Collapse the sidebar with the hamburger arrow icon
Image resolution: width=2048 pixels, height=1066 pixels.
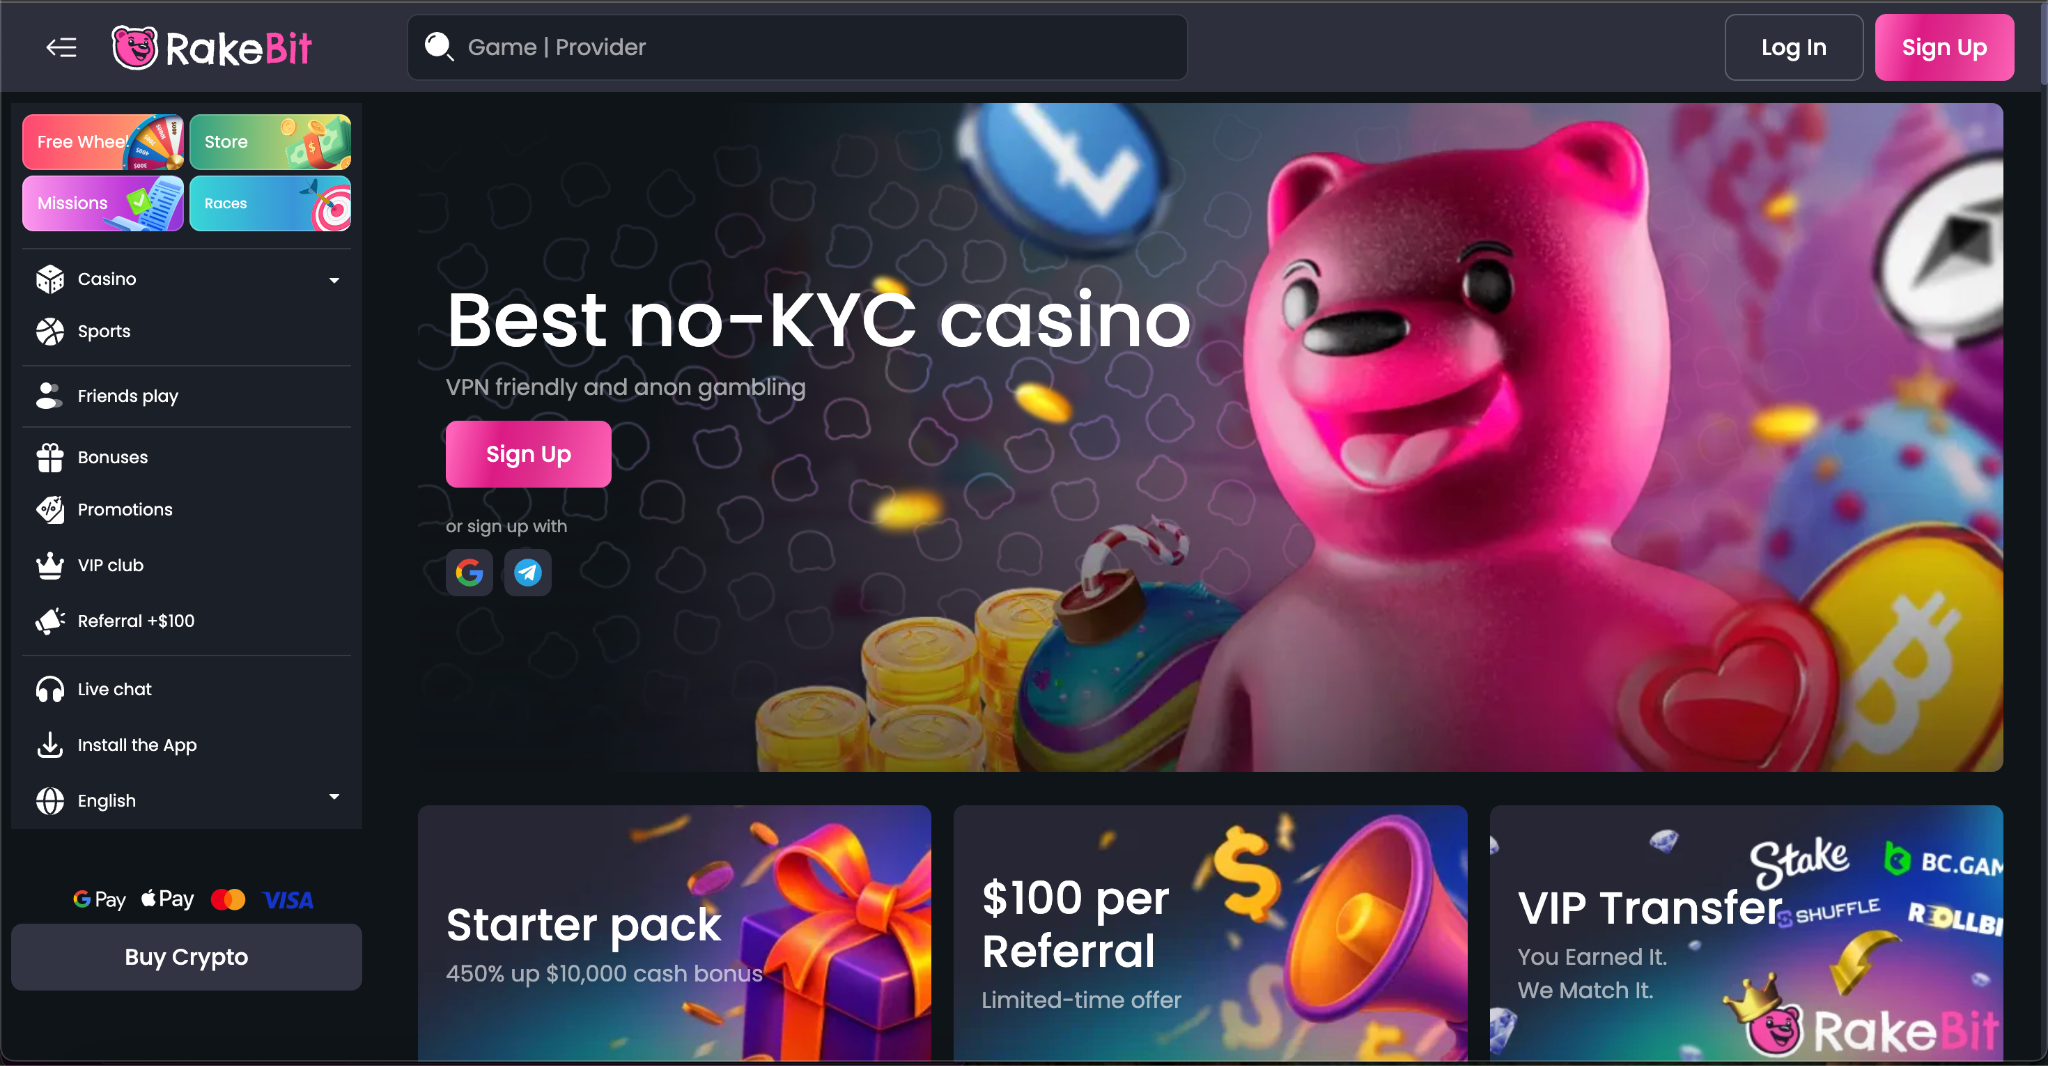[62, 47]
